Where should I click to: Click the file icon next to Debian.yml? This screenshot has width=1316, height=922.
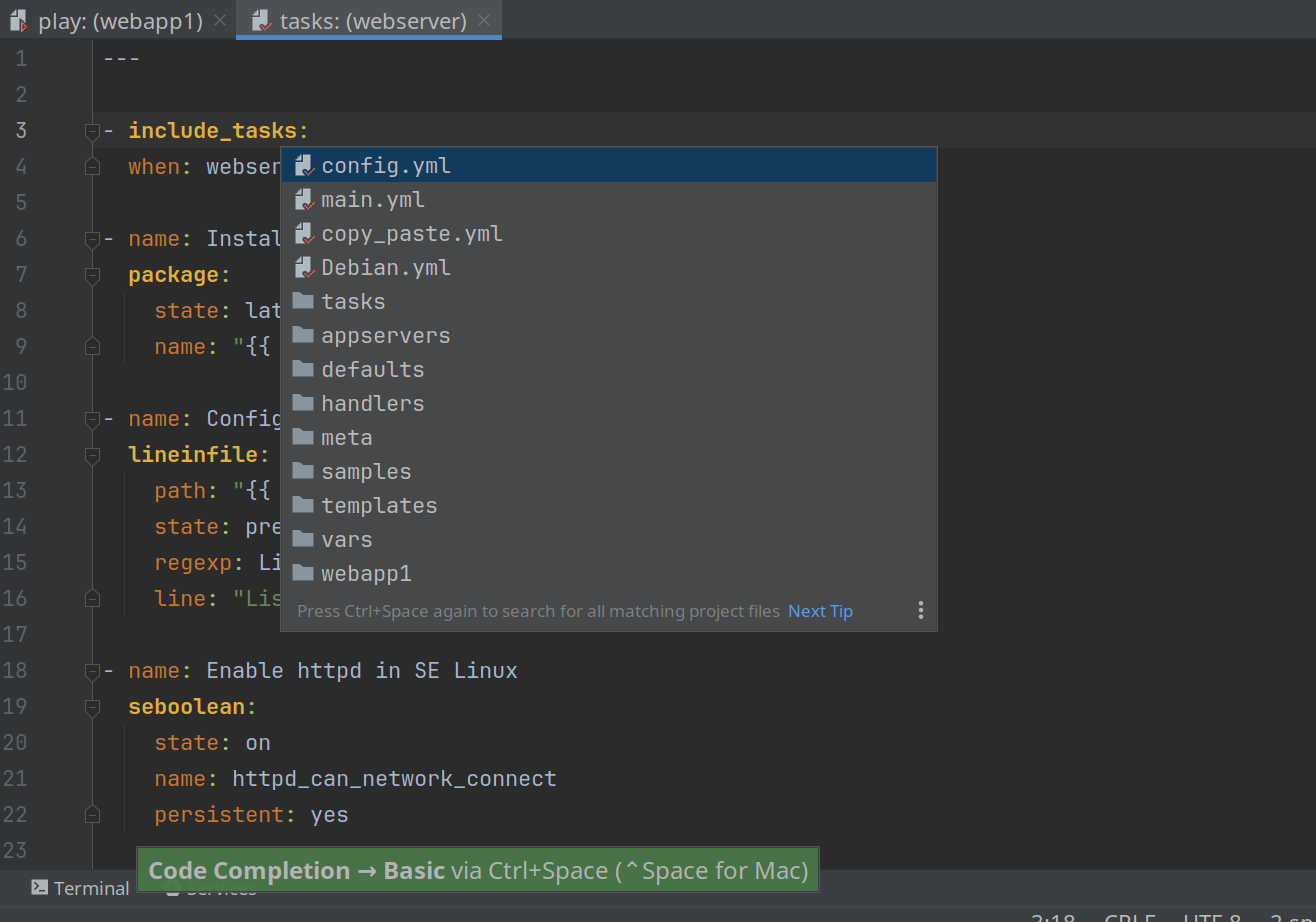[x=304, y=268]
